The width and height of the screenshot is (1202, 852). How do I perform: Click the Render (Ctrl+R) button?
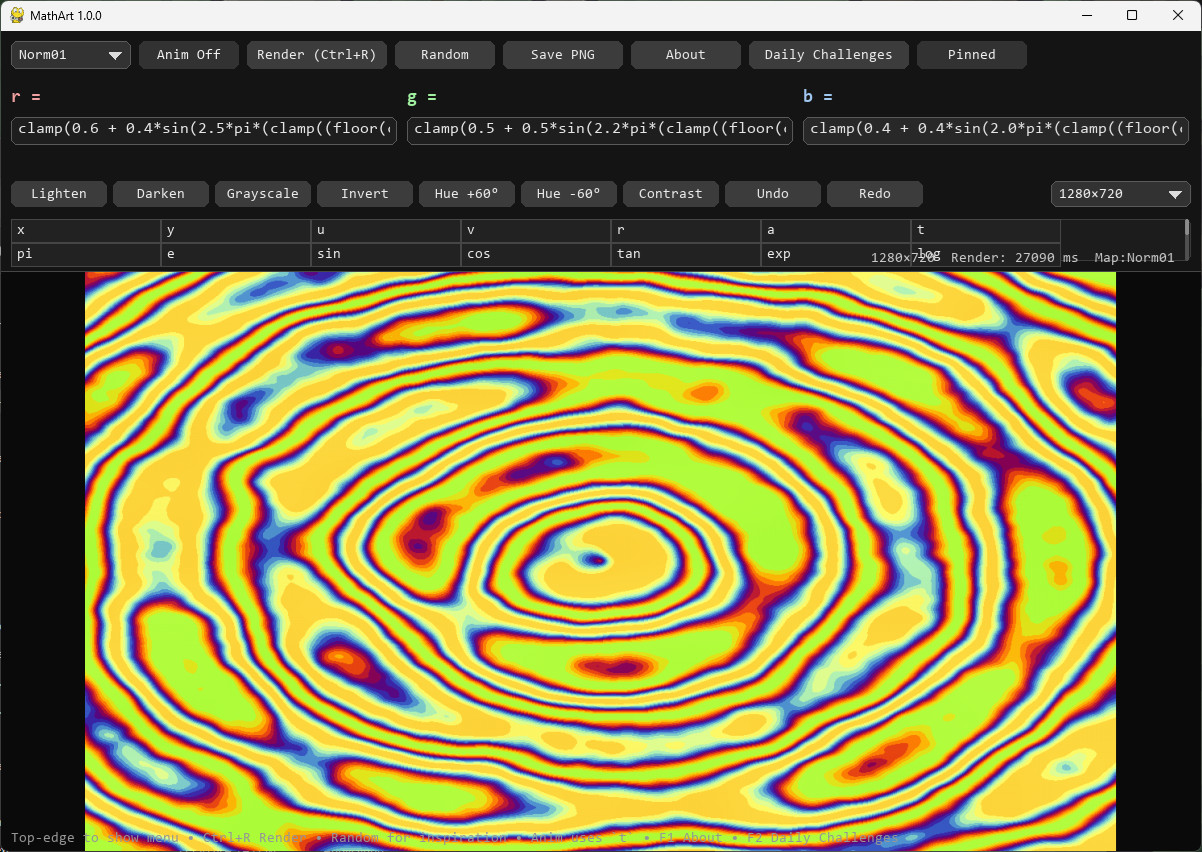click(317, 55)
